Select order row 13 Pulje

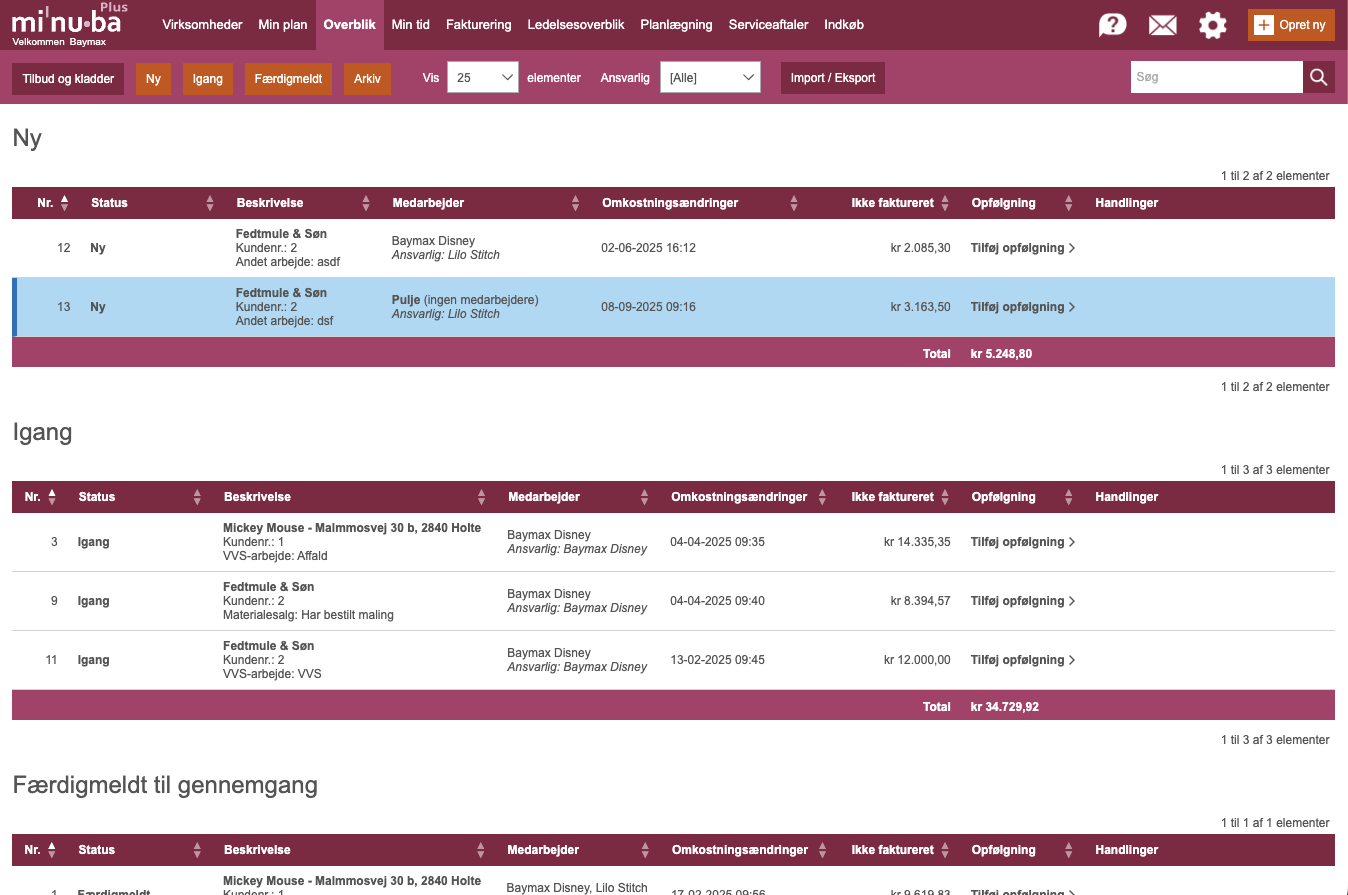click(x=464, y=307)
